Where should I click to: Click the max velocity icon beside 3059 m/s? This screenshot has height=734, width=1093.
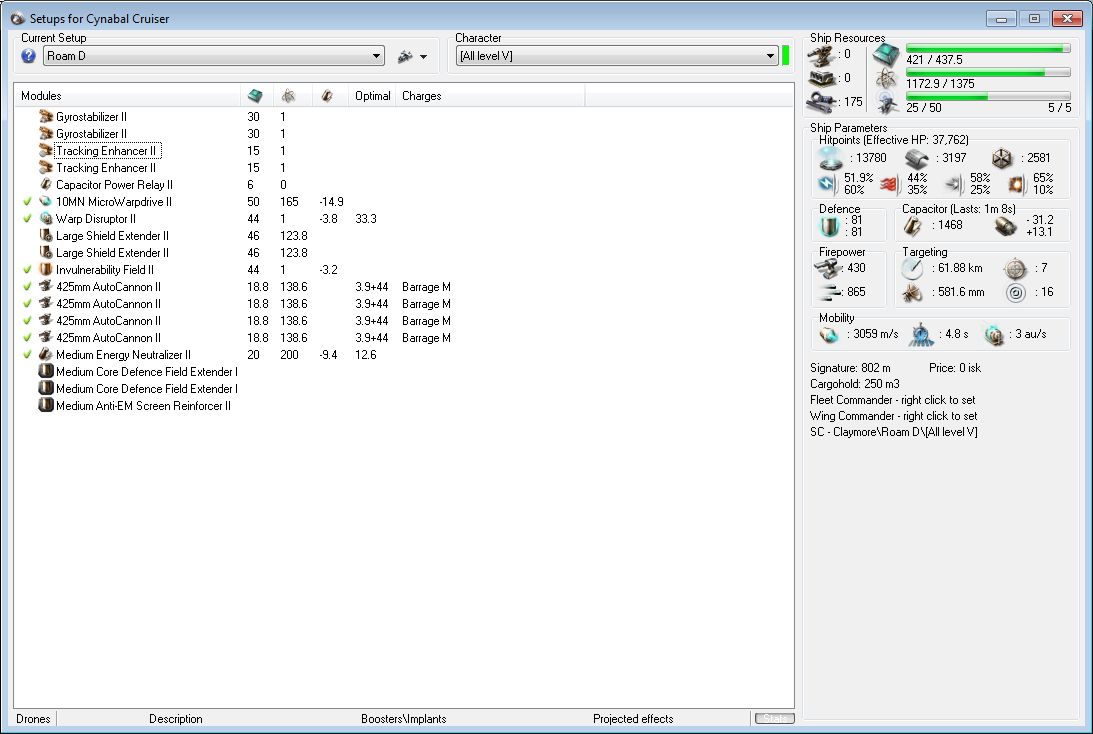click(829, 335)
